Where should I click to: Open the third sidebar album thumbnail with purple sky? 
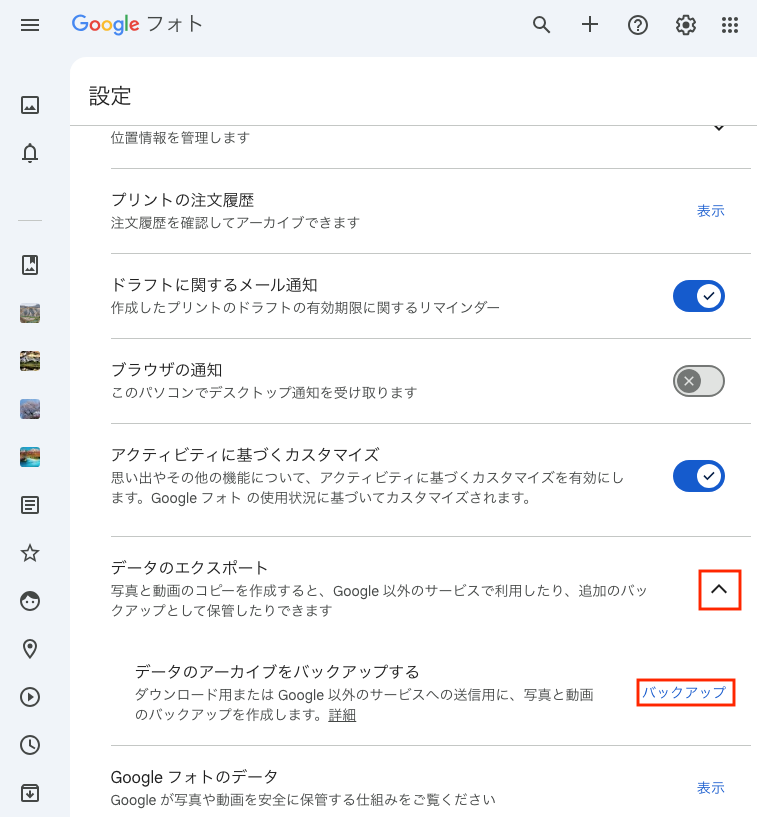pyautogui.click(x=30, y=409)
